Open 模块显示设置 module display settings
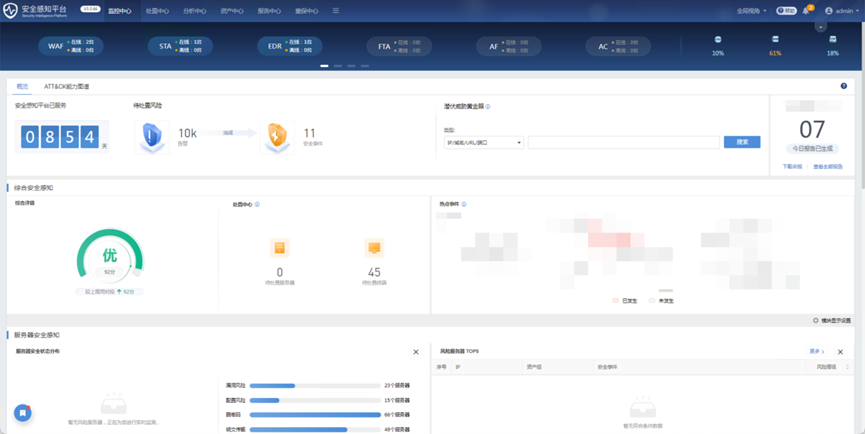This screenshot has width=865, height=434. click(x=832, y=320)
